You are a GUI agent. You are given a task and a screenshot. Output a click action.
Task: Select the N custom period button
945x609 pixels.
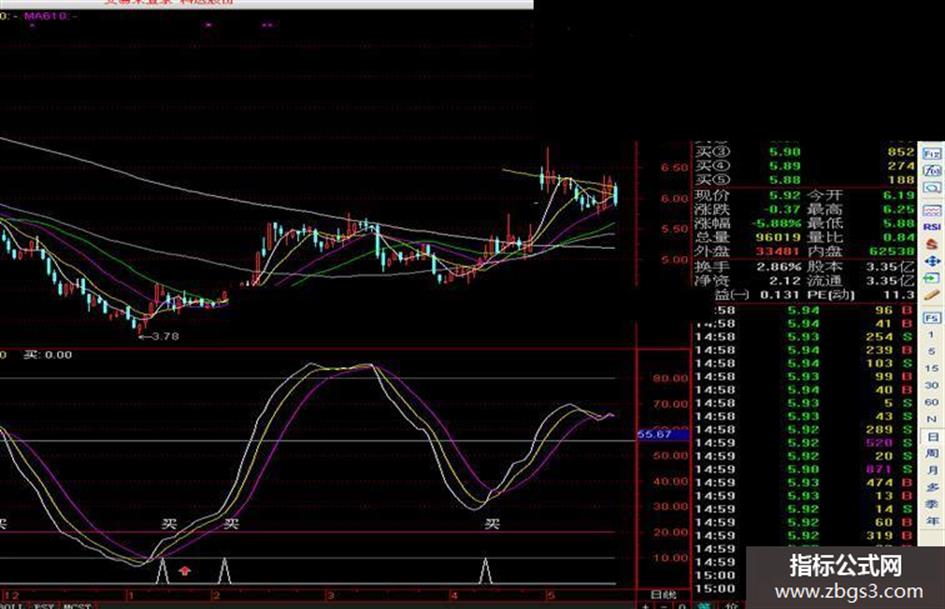932,418
